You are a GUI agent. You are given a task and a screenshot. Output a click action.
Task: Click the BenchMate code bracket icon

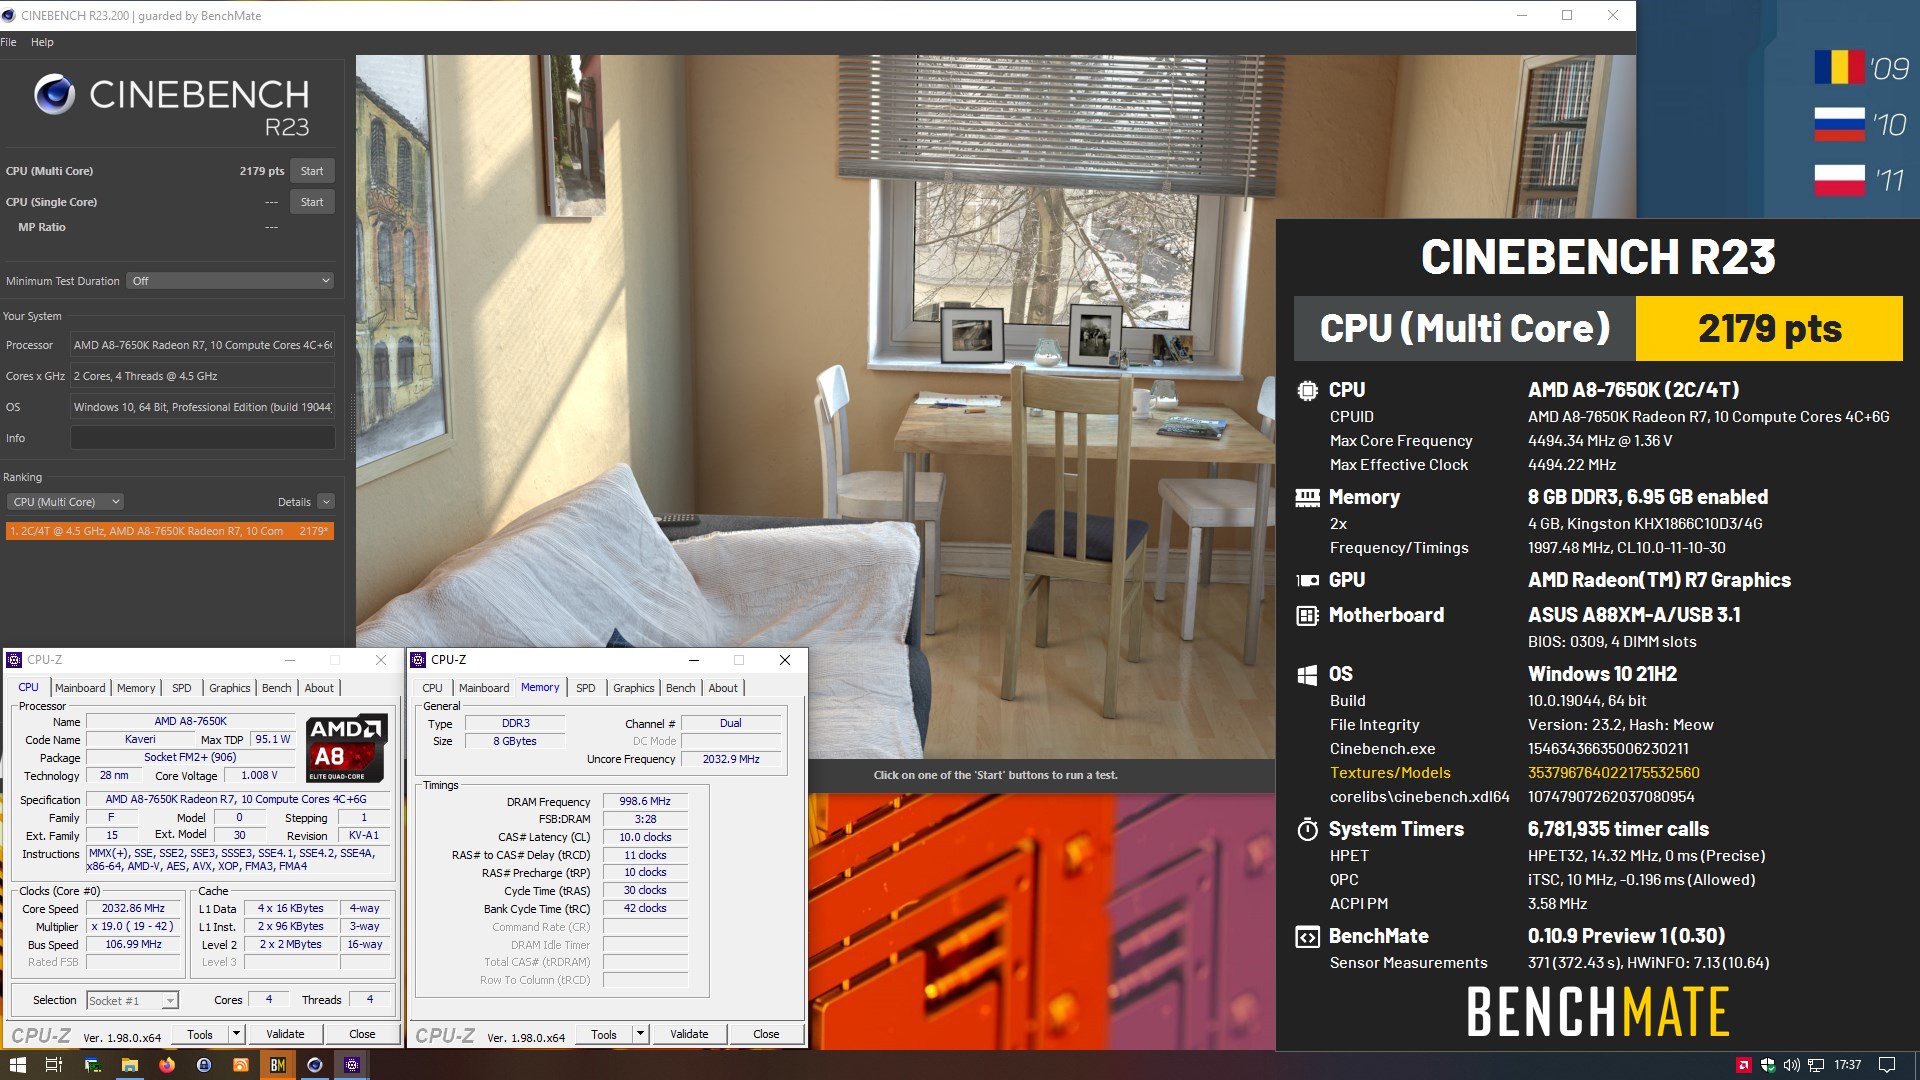tap(1307, 936)
